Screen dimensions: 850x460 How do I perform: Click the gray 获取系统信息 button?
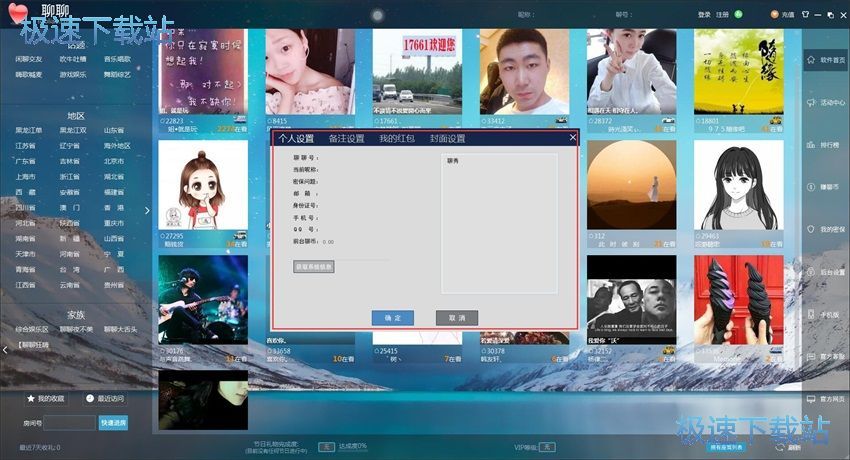pos(313,267)
